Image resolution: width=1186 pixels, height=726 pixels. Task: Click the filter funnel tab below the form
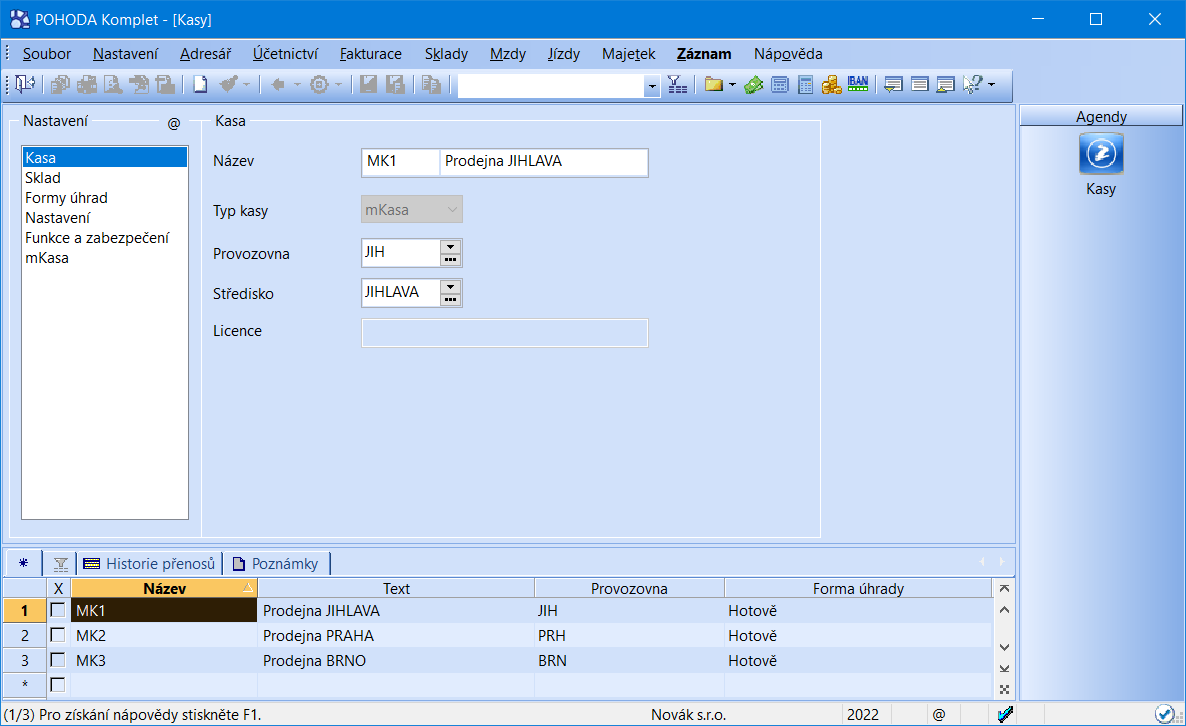[61, 564]
